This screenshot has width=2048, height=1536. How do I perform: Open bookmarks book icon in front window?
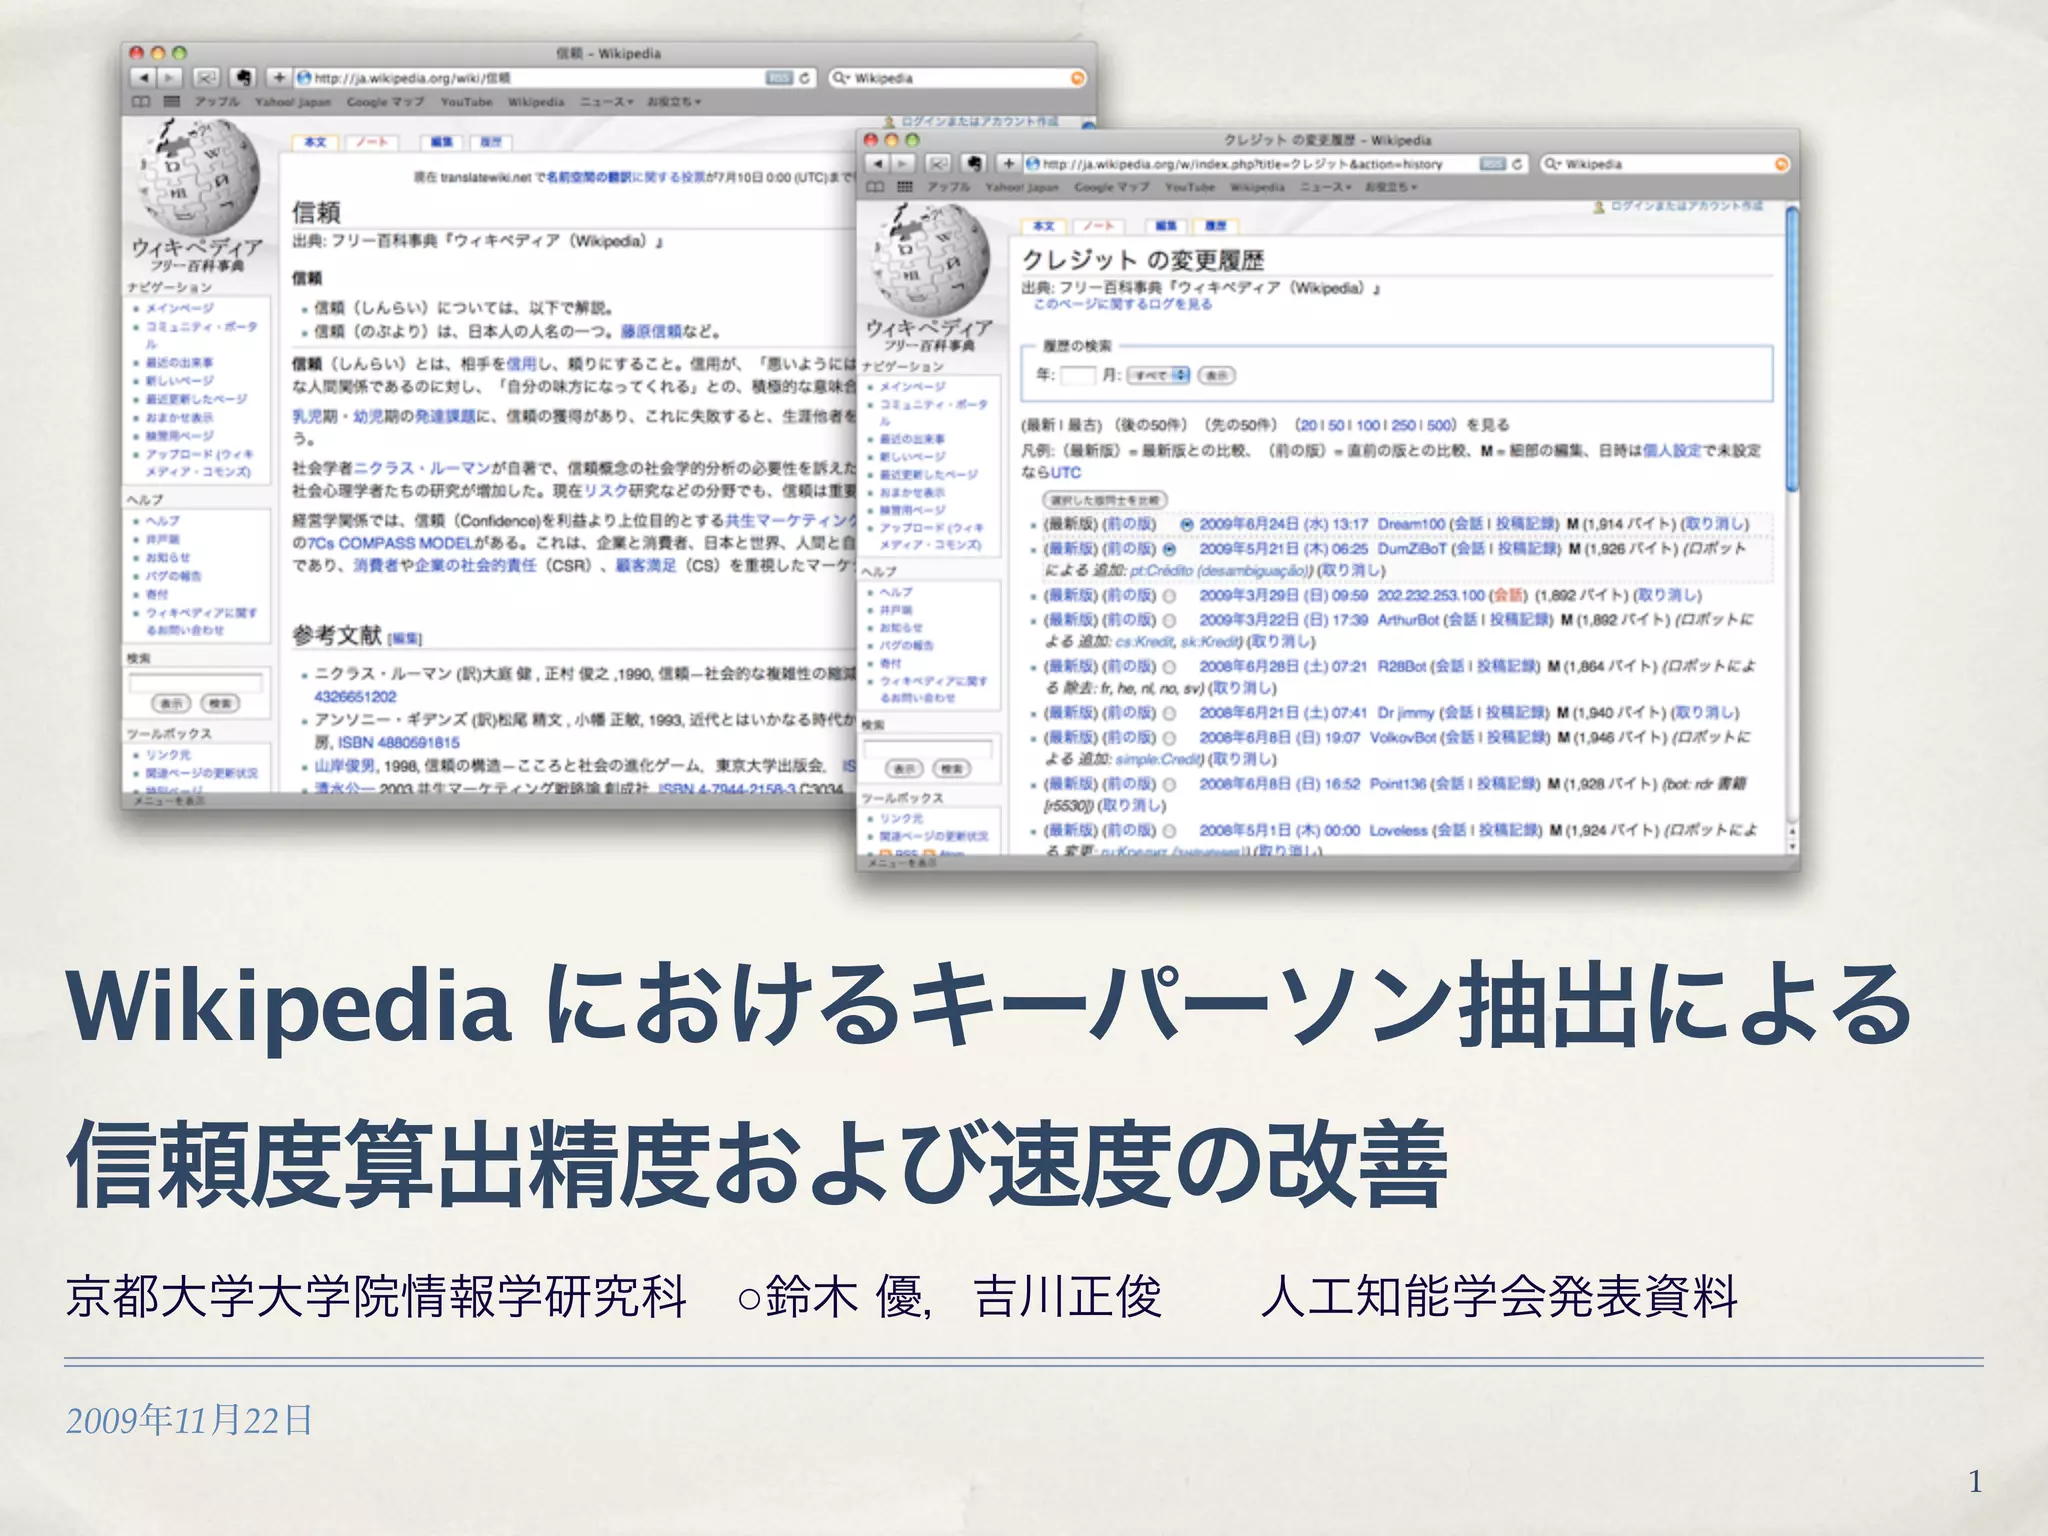[x=875, y=187]
